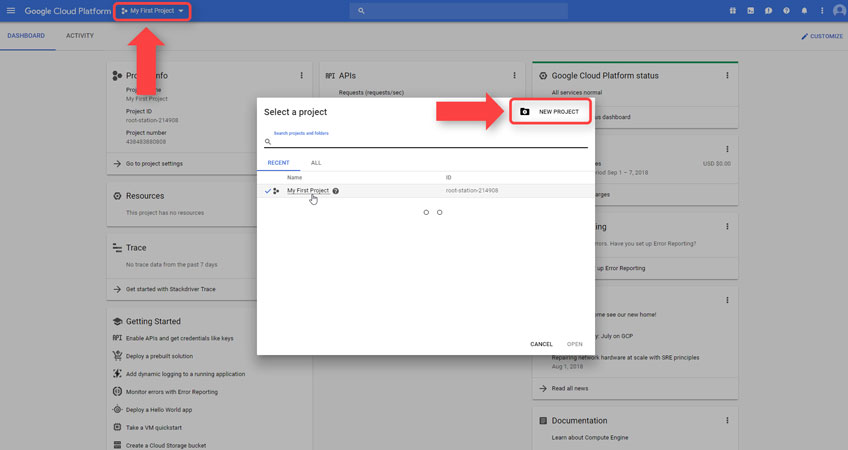Click the top search bar
Image resolution: width=848 pixels, height=450 pixels.
[459, 11]
